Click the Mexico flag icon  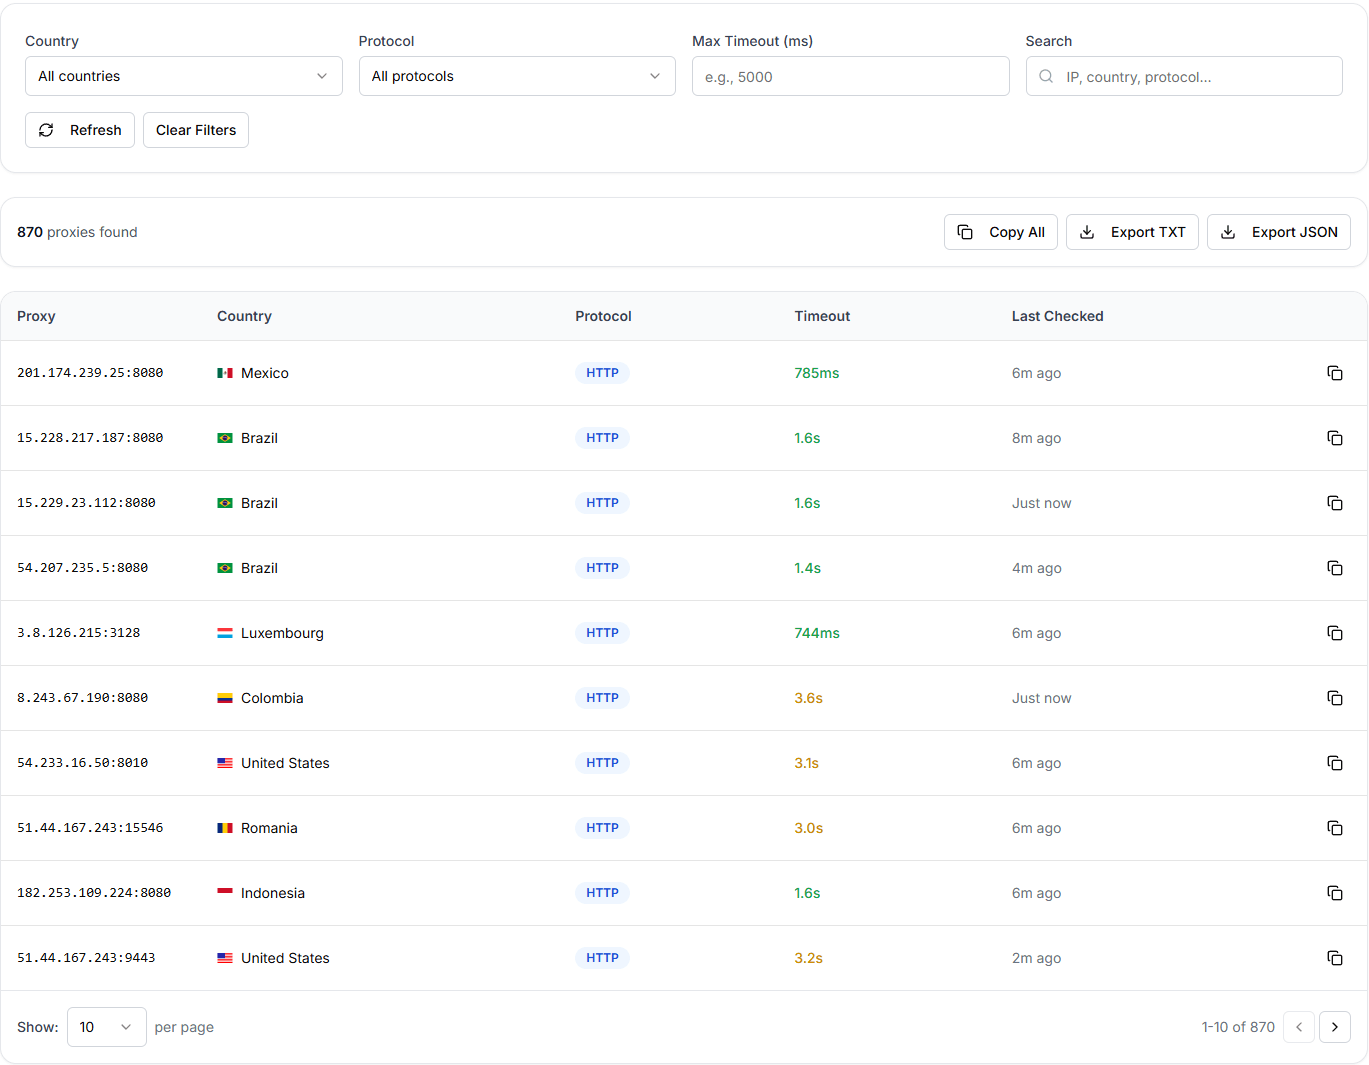tap(225, 373)
